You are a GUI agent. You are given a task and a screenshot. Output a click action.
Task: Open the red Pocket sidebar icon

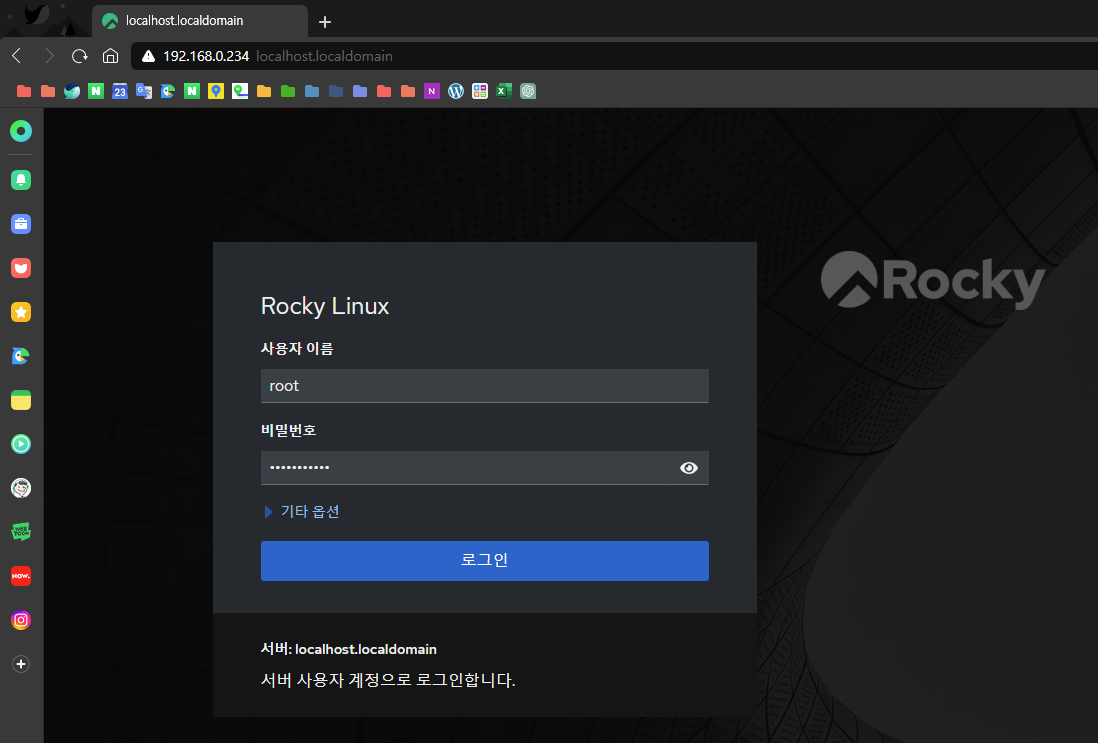(x=21, y=268)
